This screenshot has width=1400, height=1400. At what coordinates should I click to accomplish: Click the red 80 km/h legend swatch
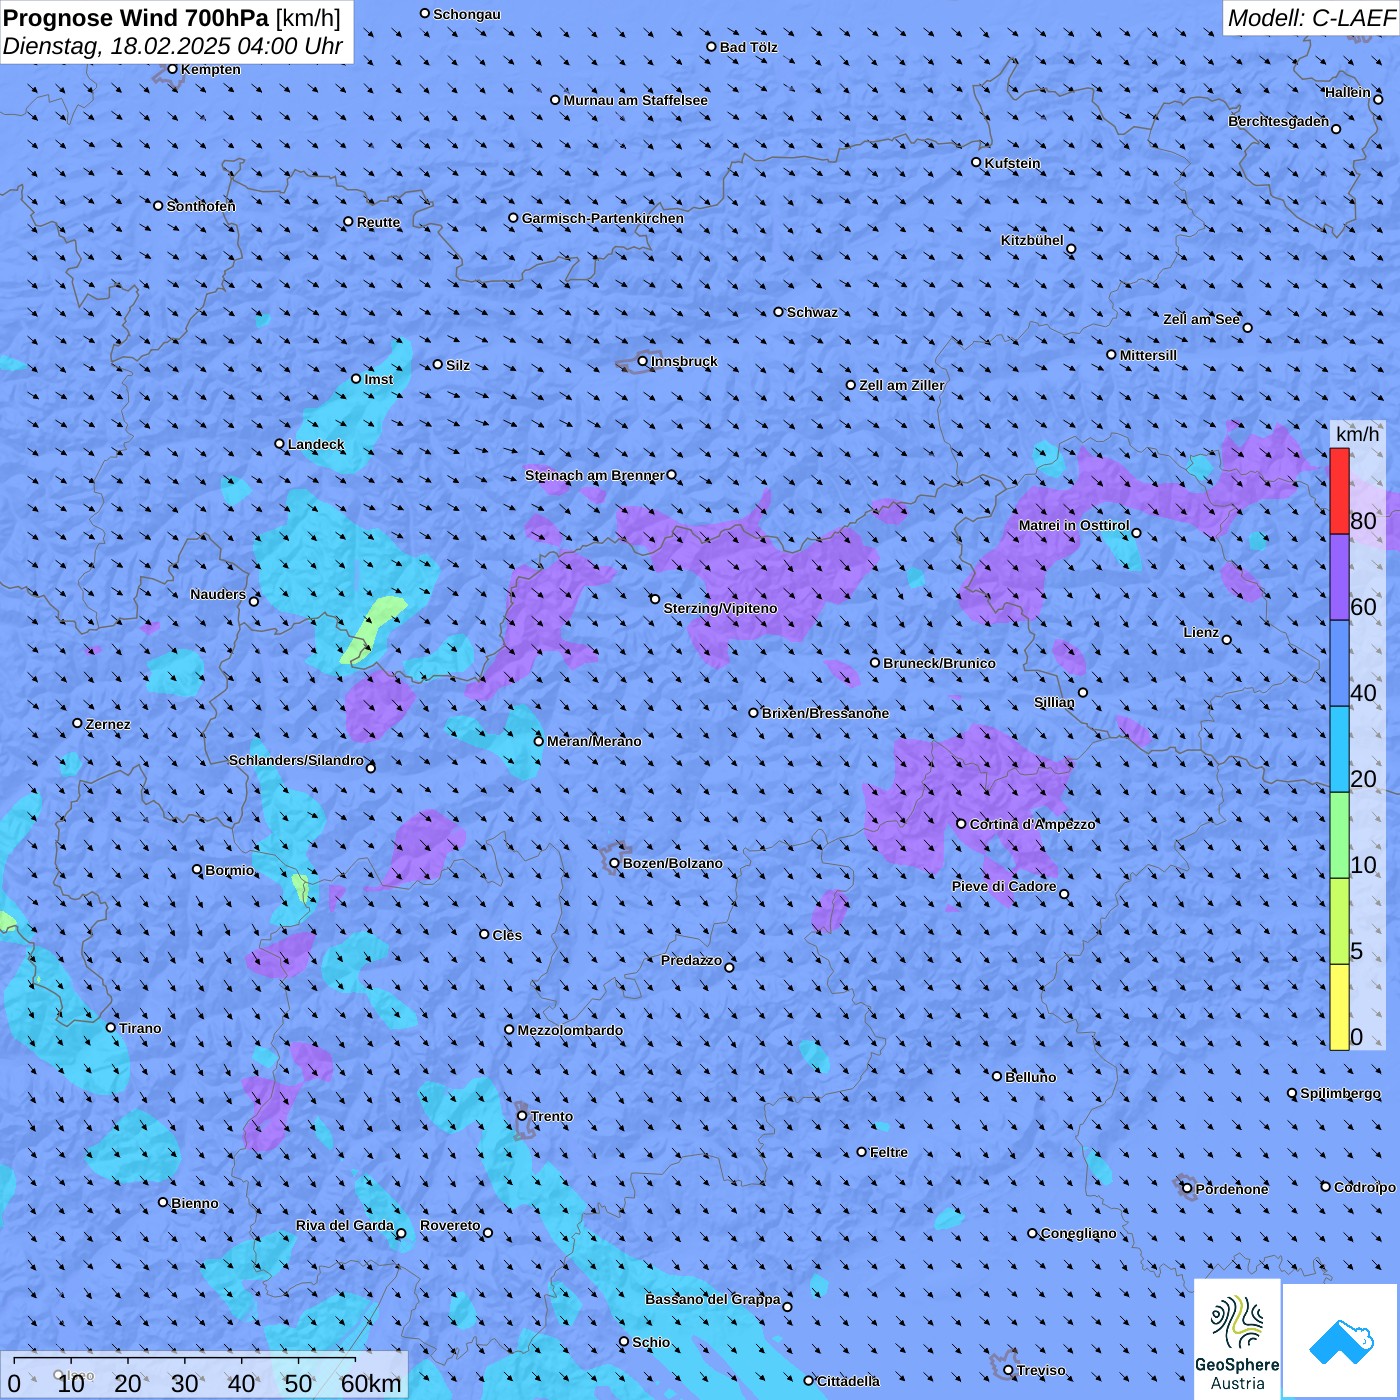[1339, 491]
